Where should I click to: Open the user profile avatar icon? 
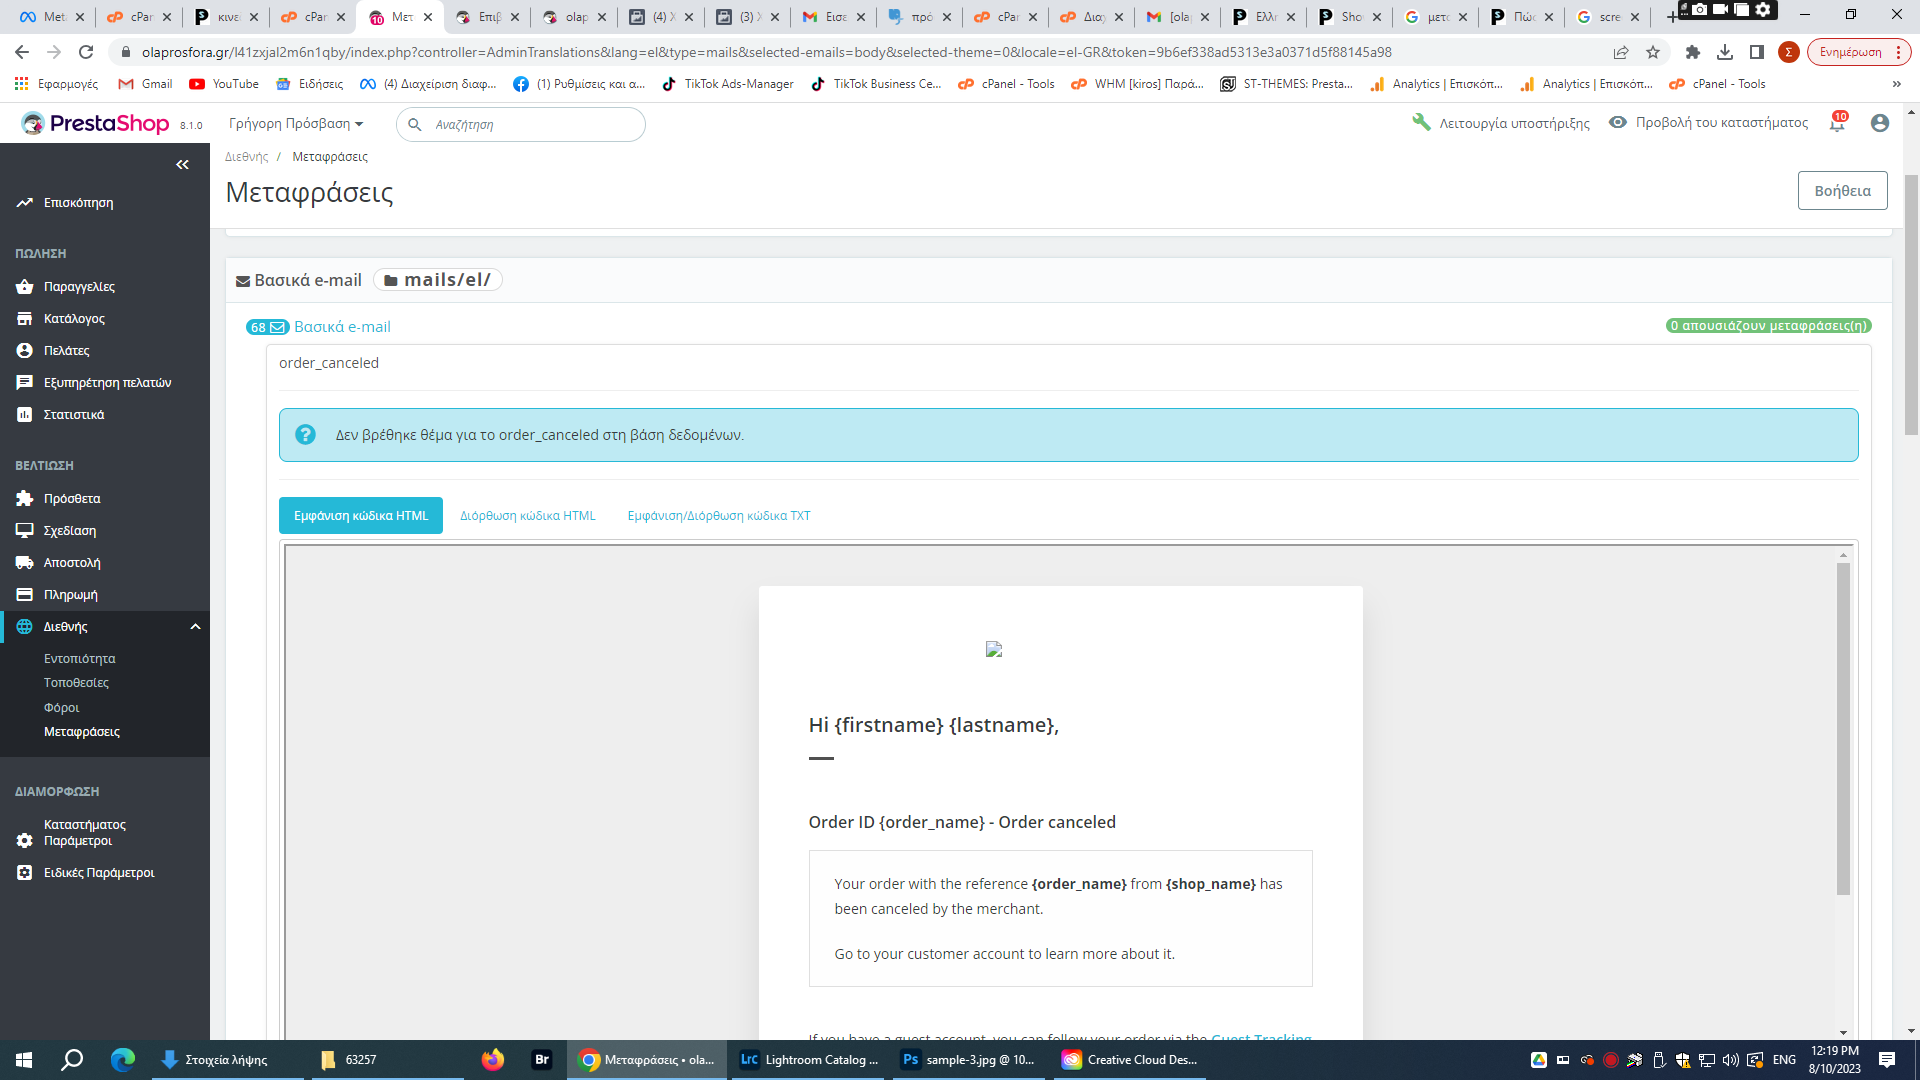(1879, 123)
